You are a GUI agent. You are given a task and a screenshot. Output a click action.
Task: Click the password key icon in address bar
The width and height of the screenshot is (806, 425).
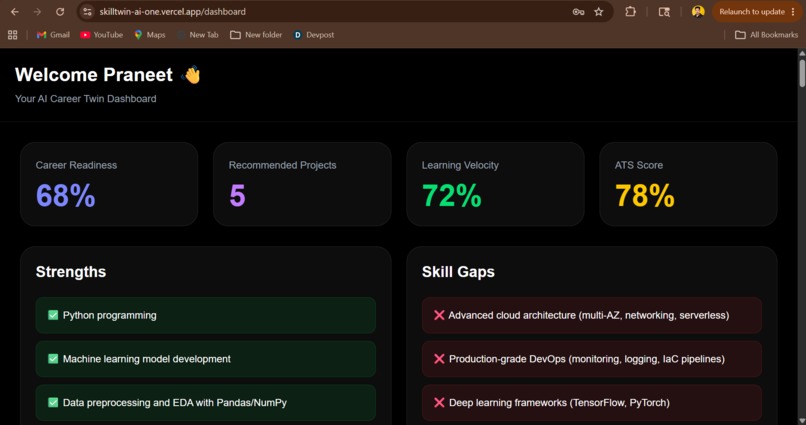coord(578,12)
